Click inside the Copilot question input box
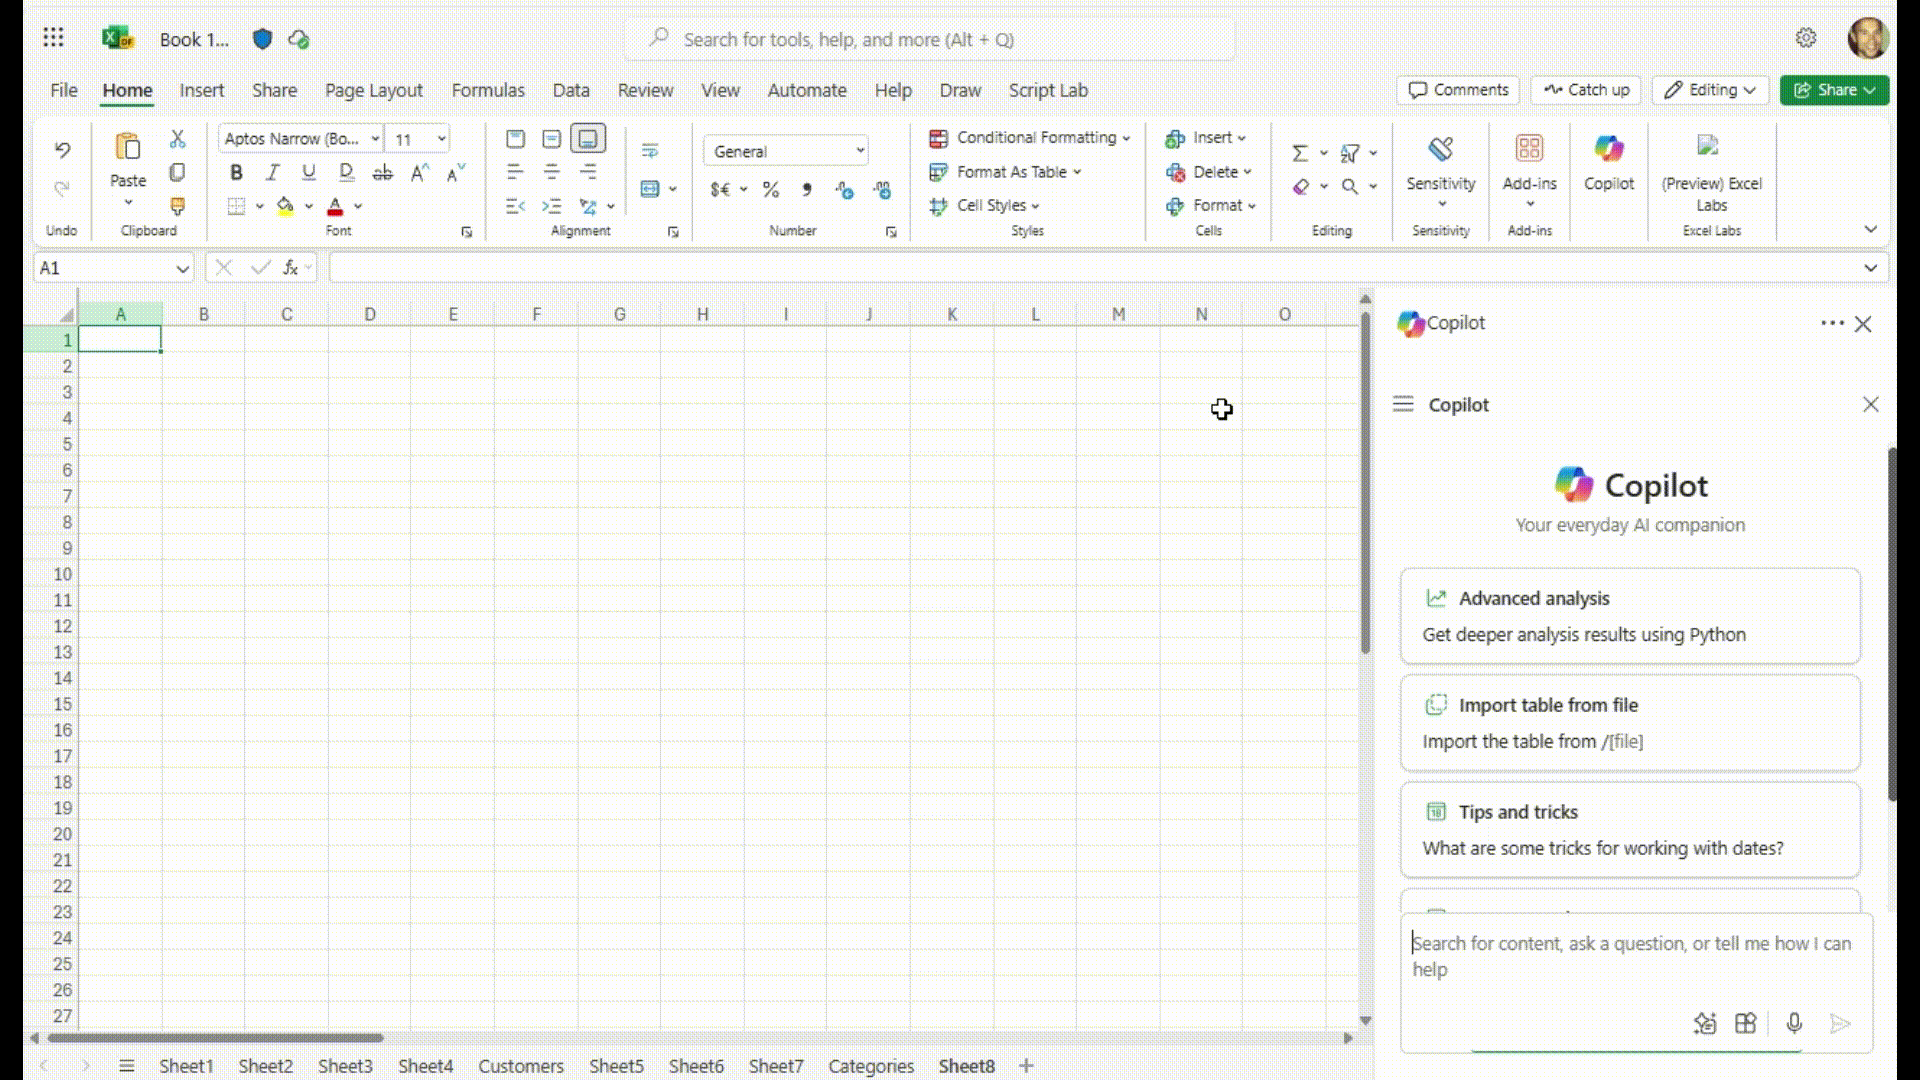The width and height of the screenshot is (1920, 1080). pos(1620,955)
